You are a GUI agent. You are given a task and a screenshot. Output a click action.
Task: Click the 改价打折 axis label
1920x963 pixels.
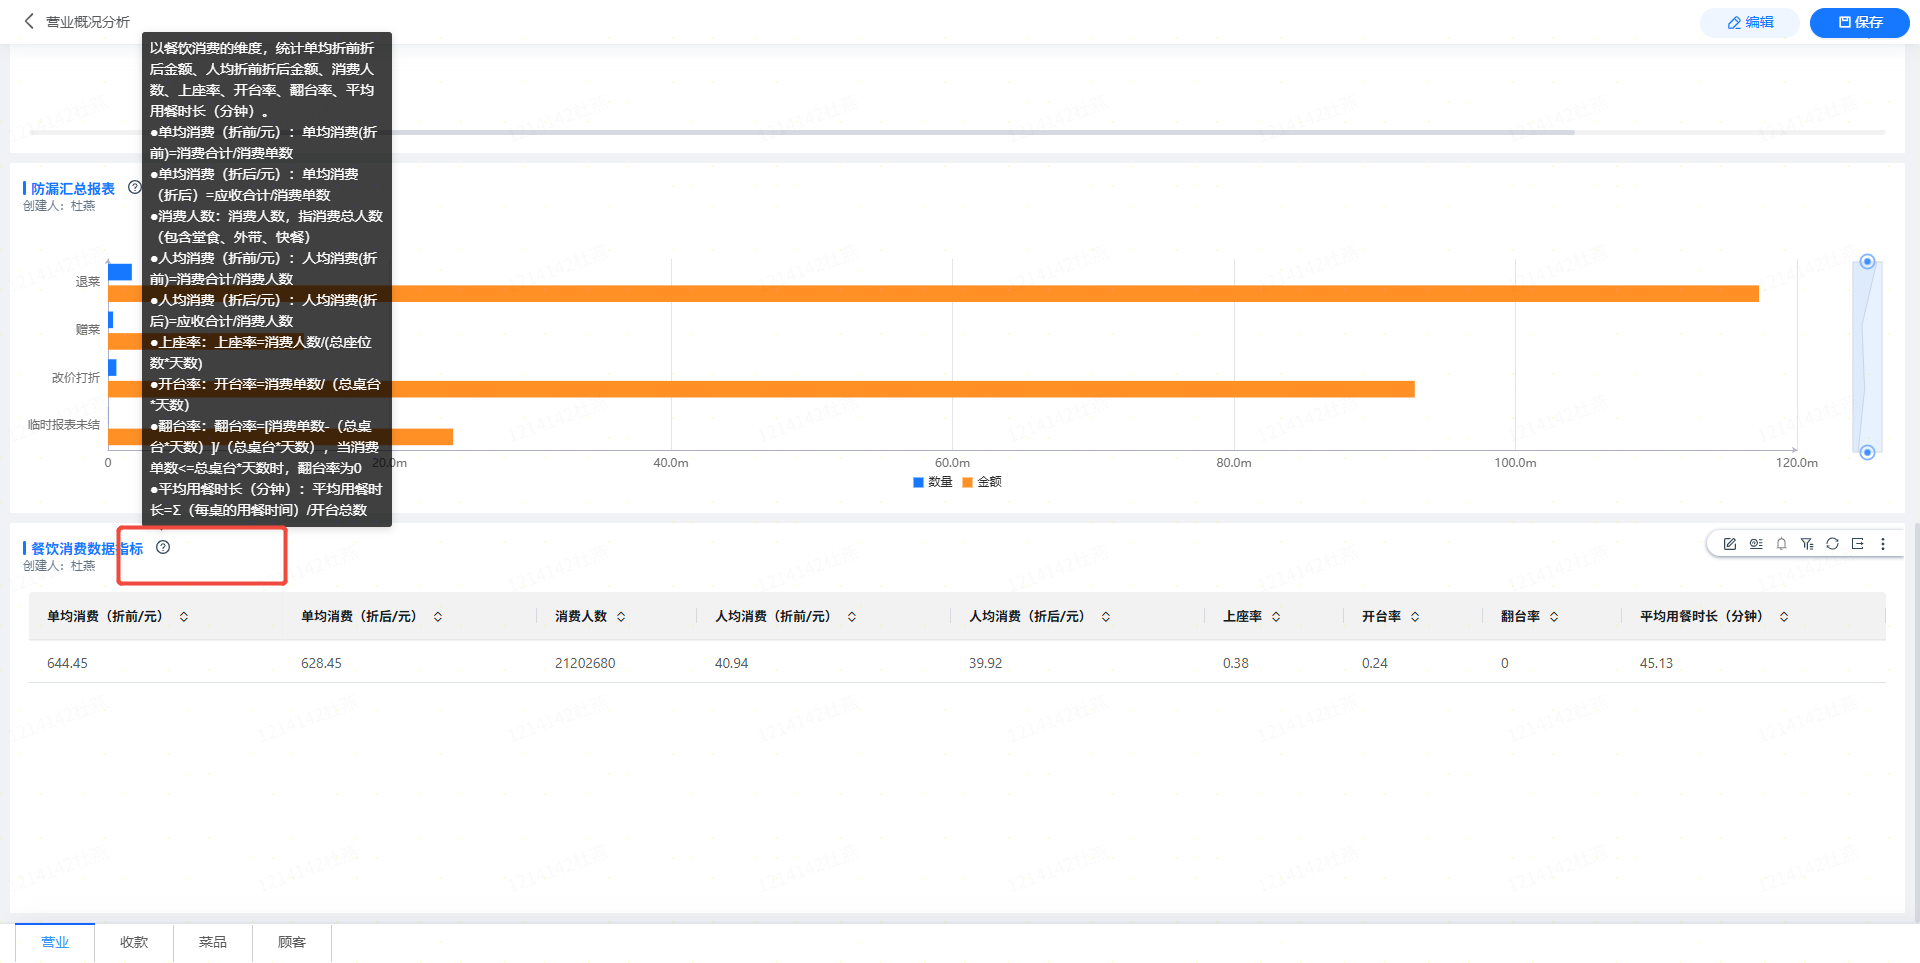(76, 378)
